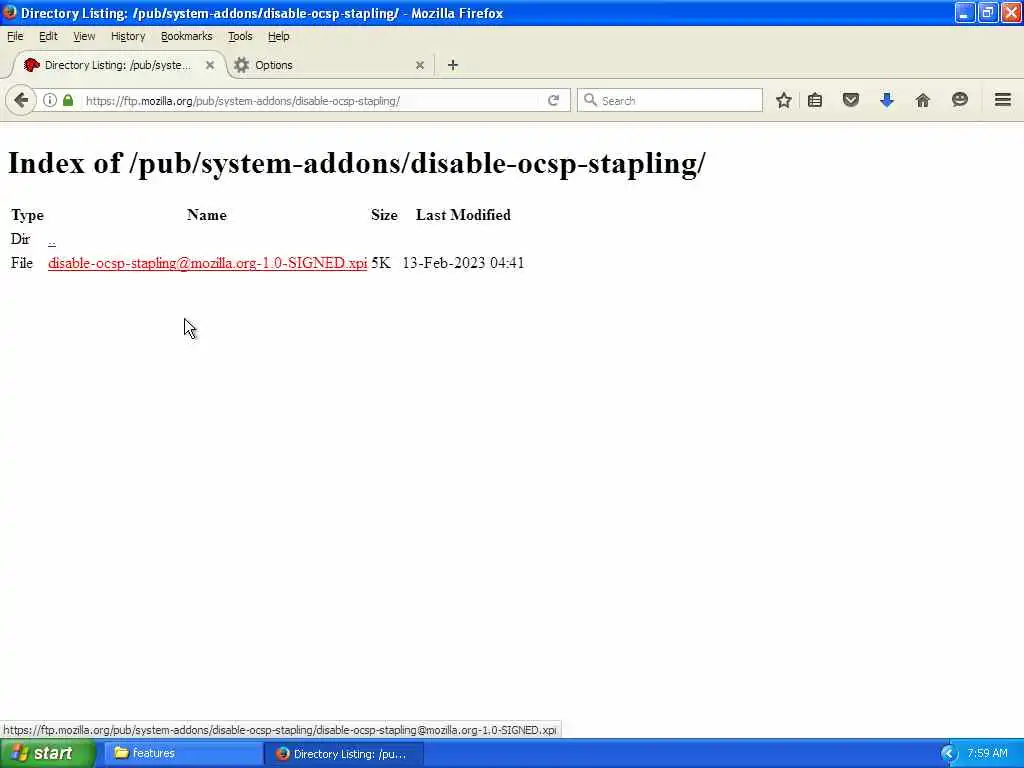
Task: Switch to the Options tab
Action: (330, 65)
